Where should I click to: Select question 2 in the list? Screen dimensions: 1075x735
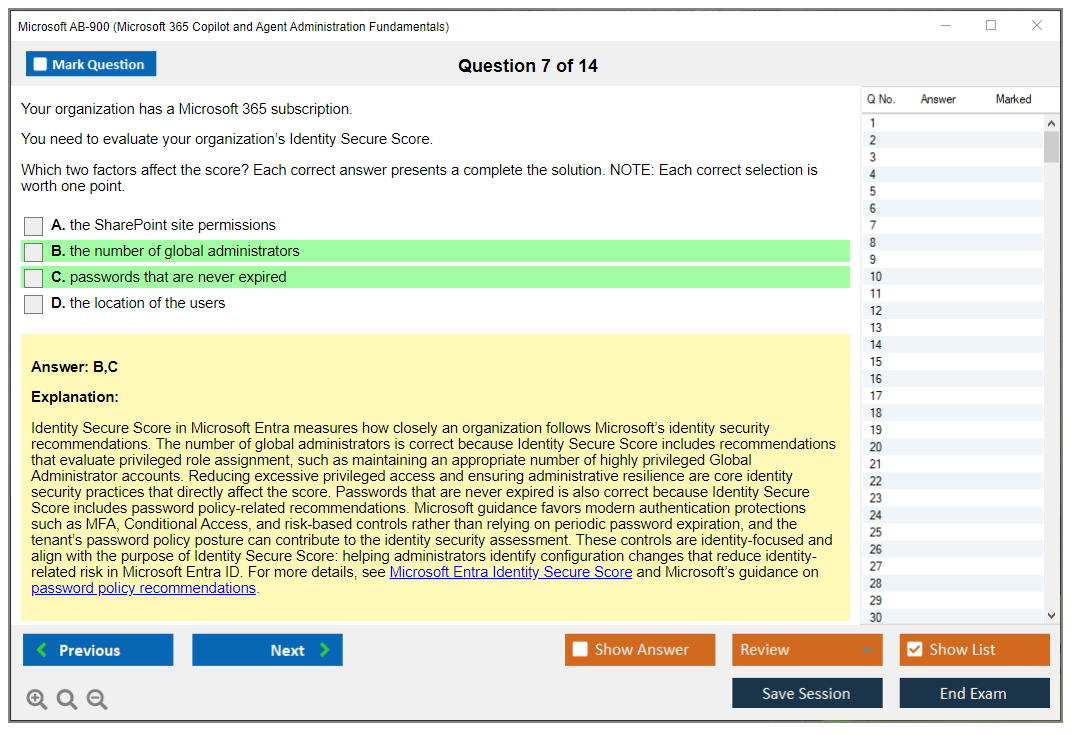tap(952, 140)
